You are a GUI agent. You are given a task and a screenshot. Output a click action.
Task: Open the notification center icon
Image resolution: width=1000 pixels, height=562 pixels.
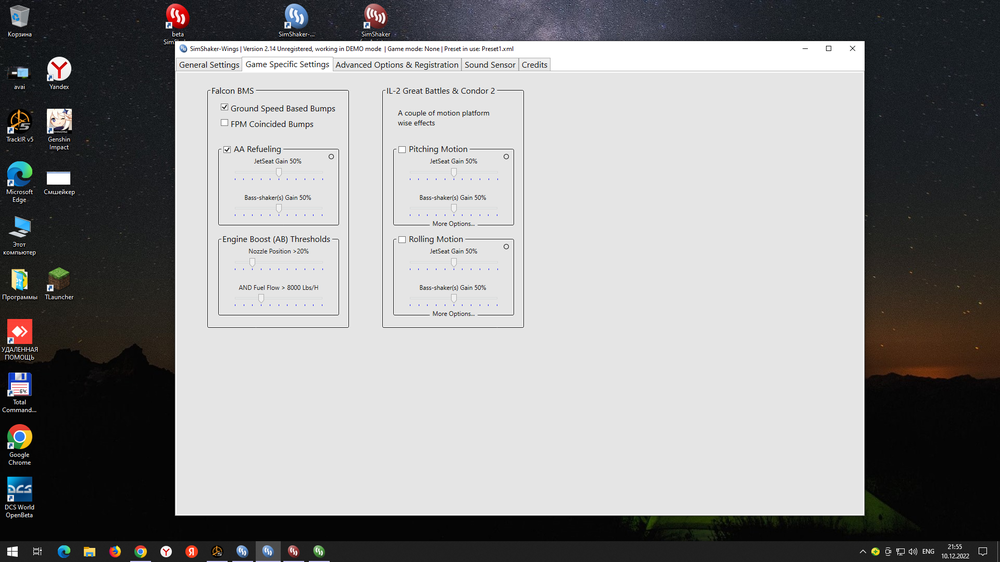click(x=983, y=551)
